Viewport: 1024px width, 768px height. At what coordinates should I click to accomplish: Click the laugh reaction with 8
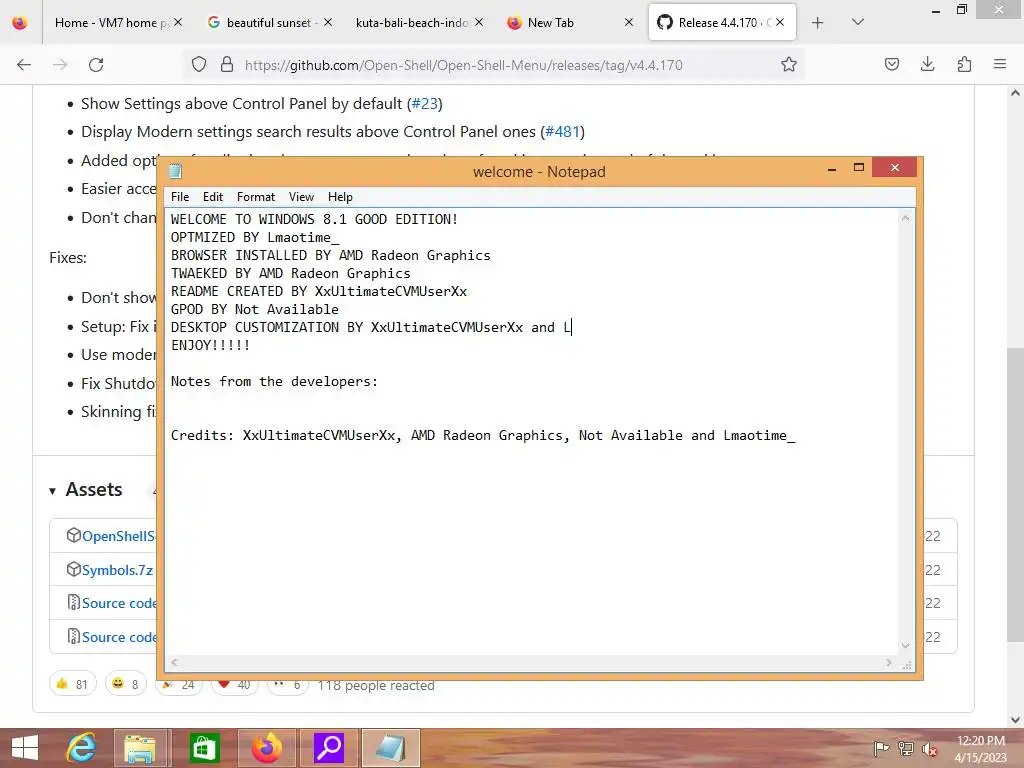[x=126, y=684]
